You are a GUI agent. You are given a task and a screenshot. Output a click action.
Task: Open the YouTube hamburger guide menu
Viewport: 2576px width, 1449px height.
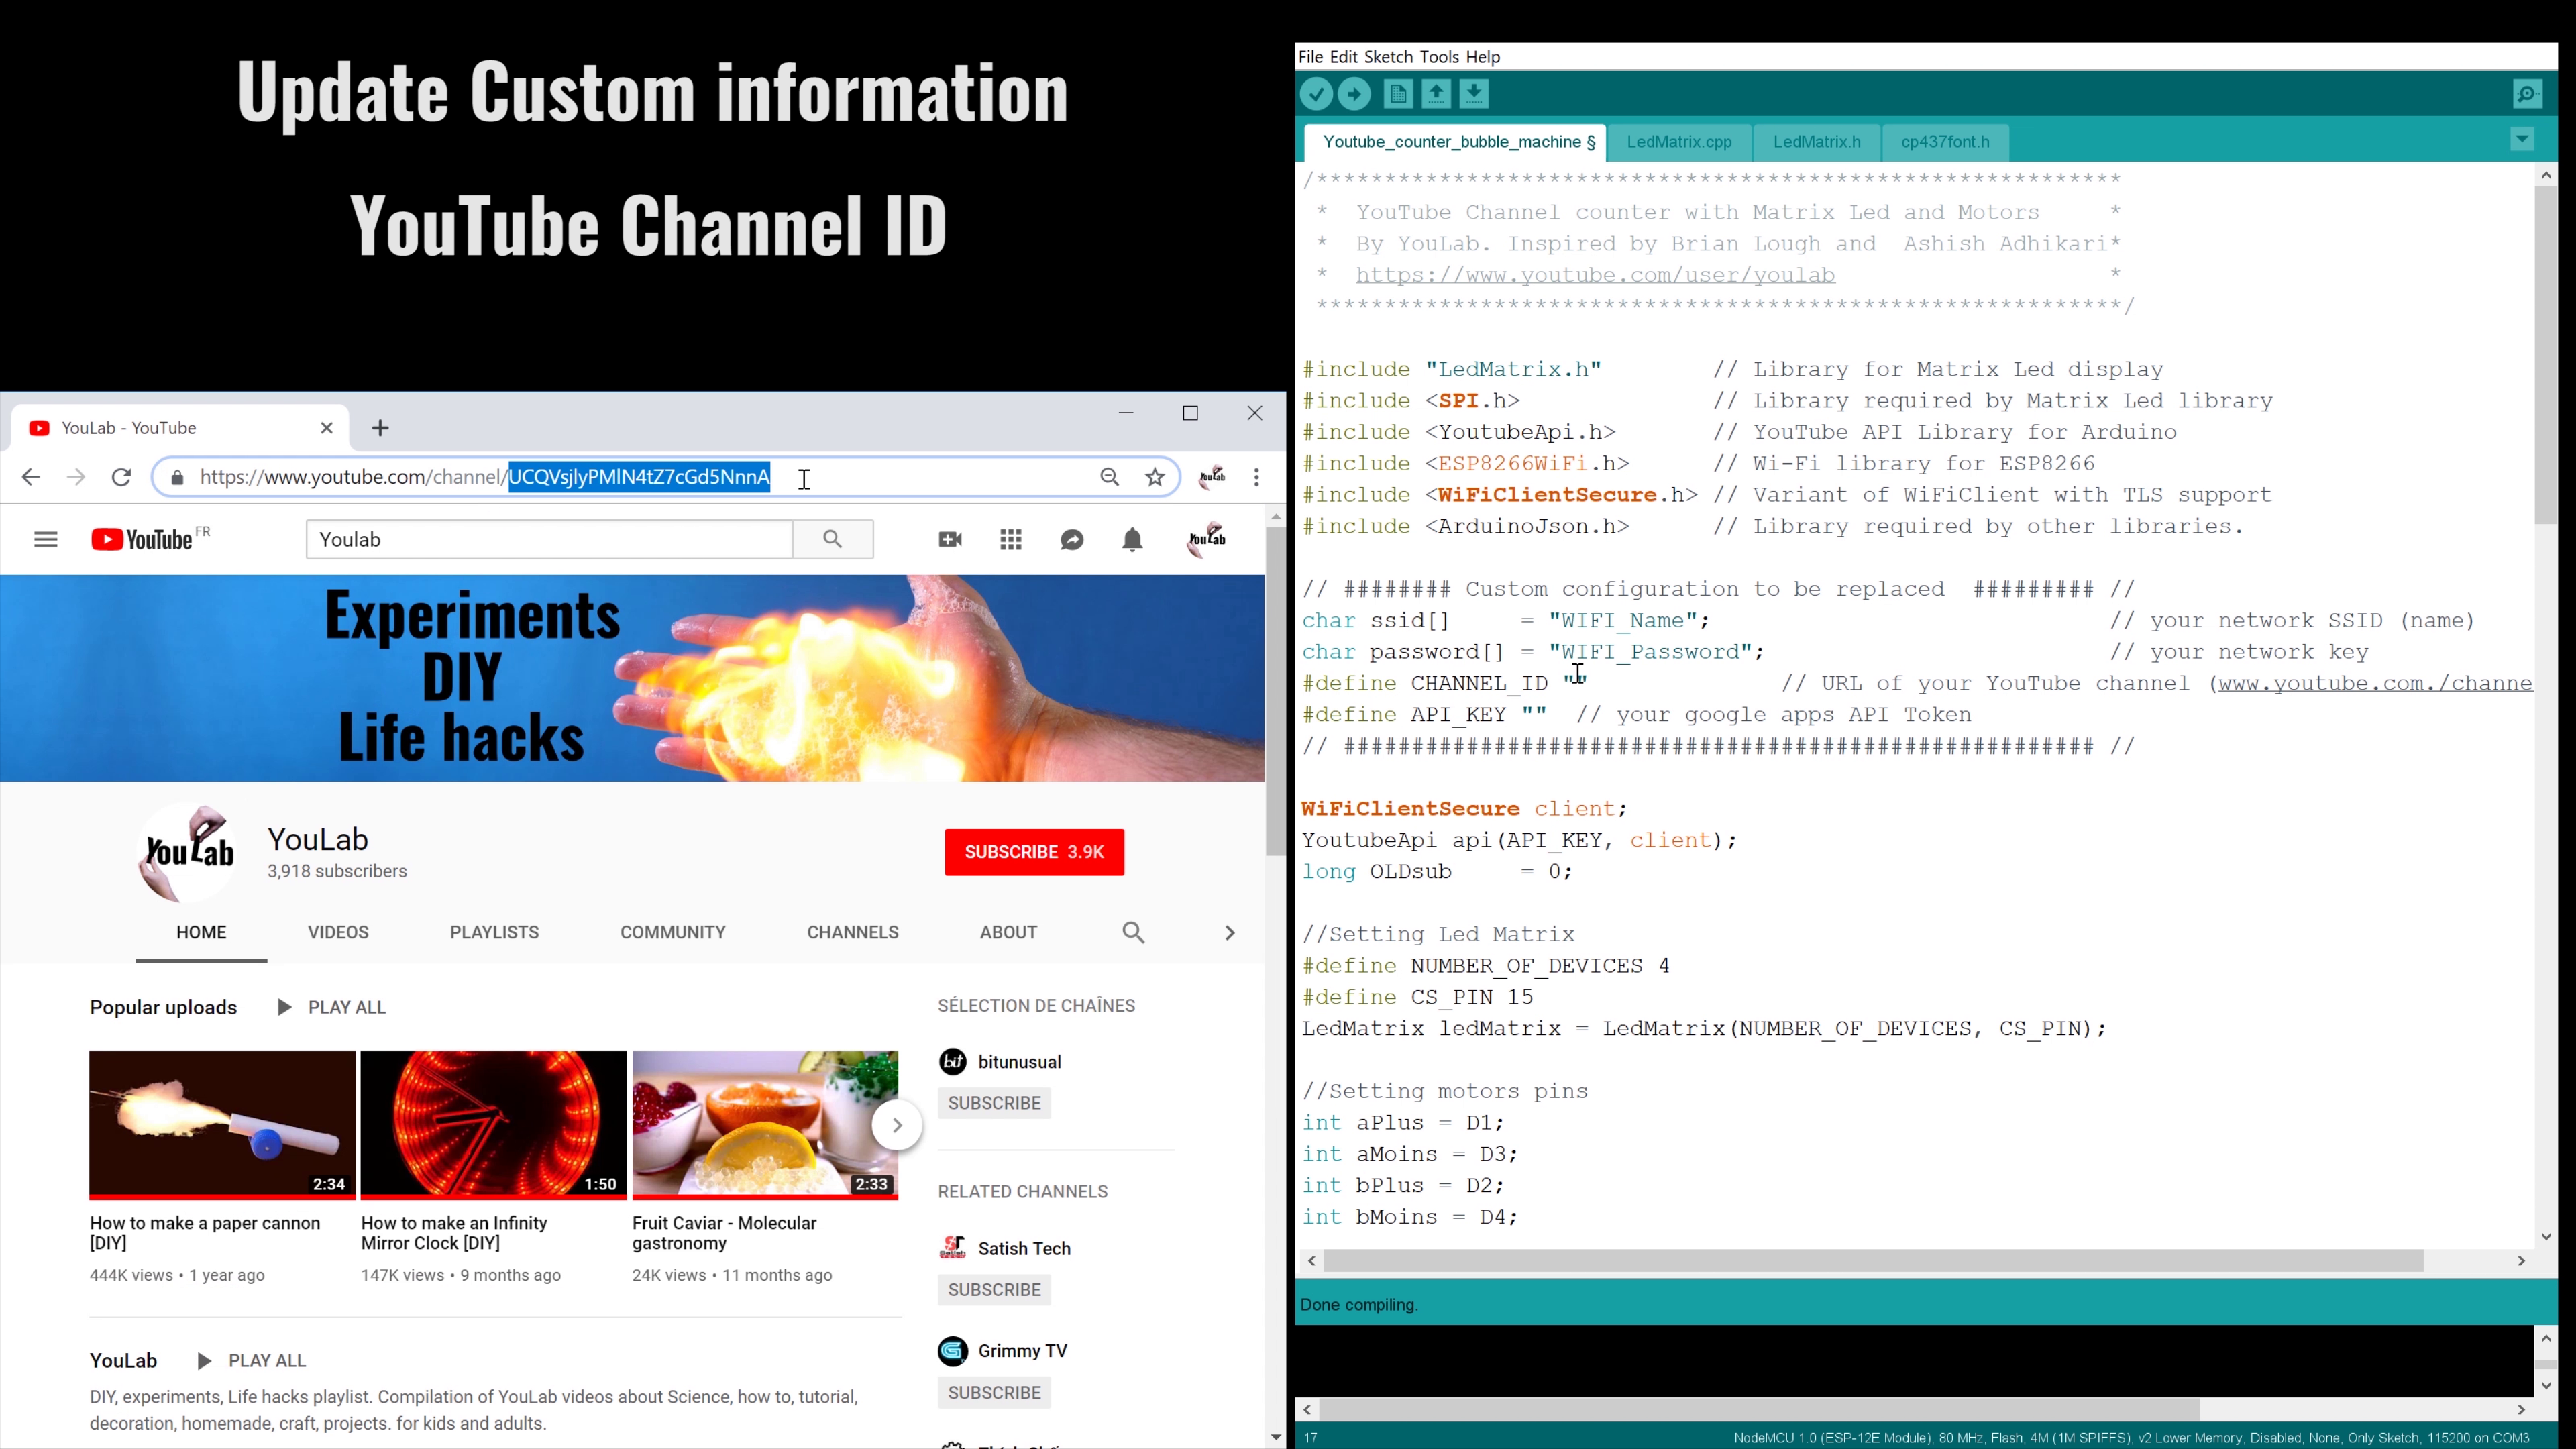coord(46,540)
